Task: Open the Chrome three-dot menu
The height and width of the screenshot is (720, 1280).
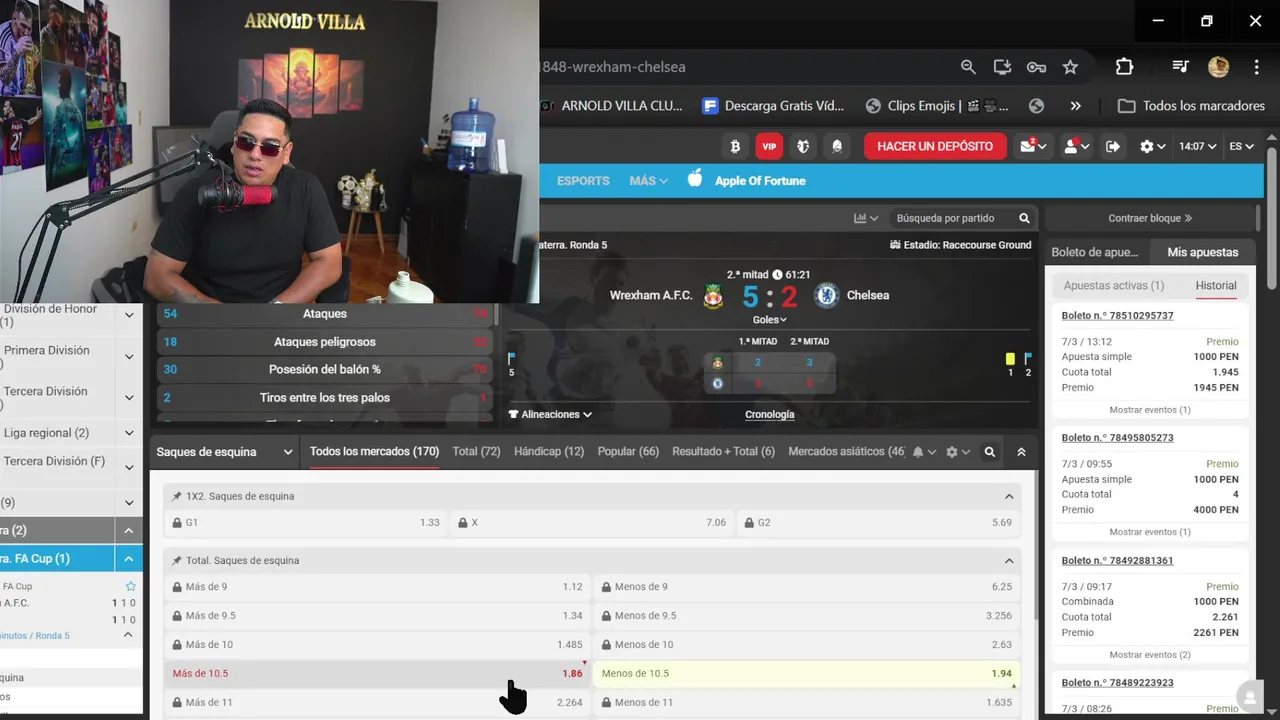Action: 1257,67
